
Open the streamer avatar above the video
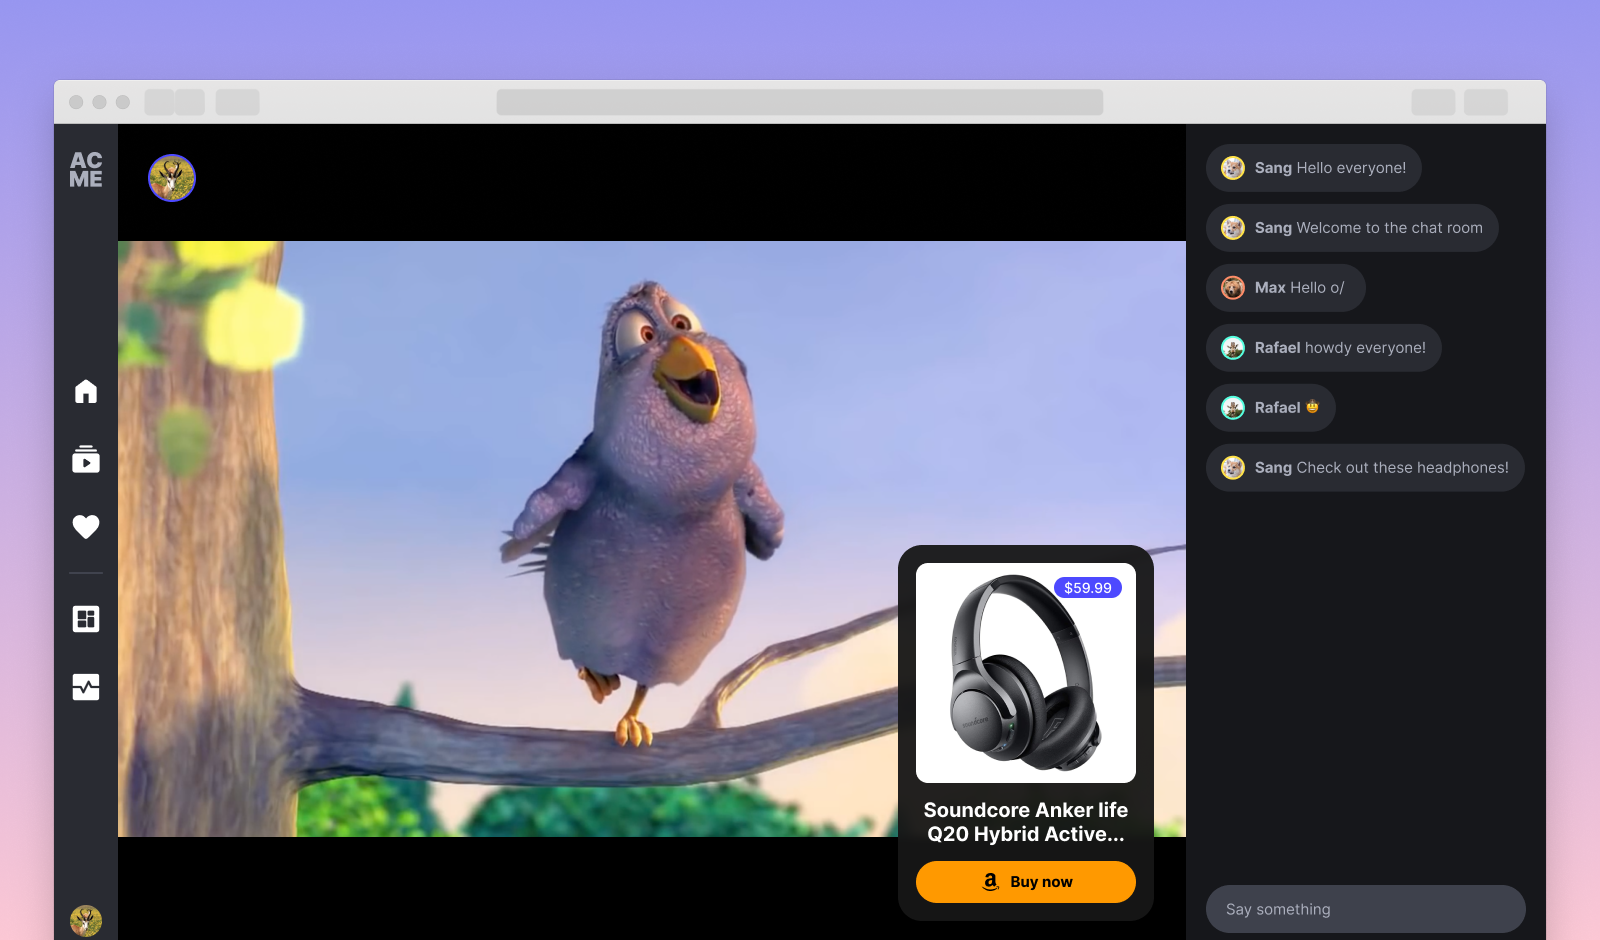(x=172, y=178)
